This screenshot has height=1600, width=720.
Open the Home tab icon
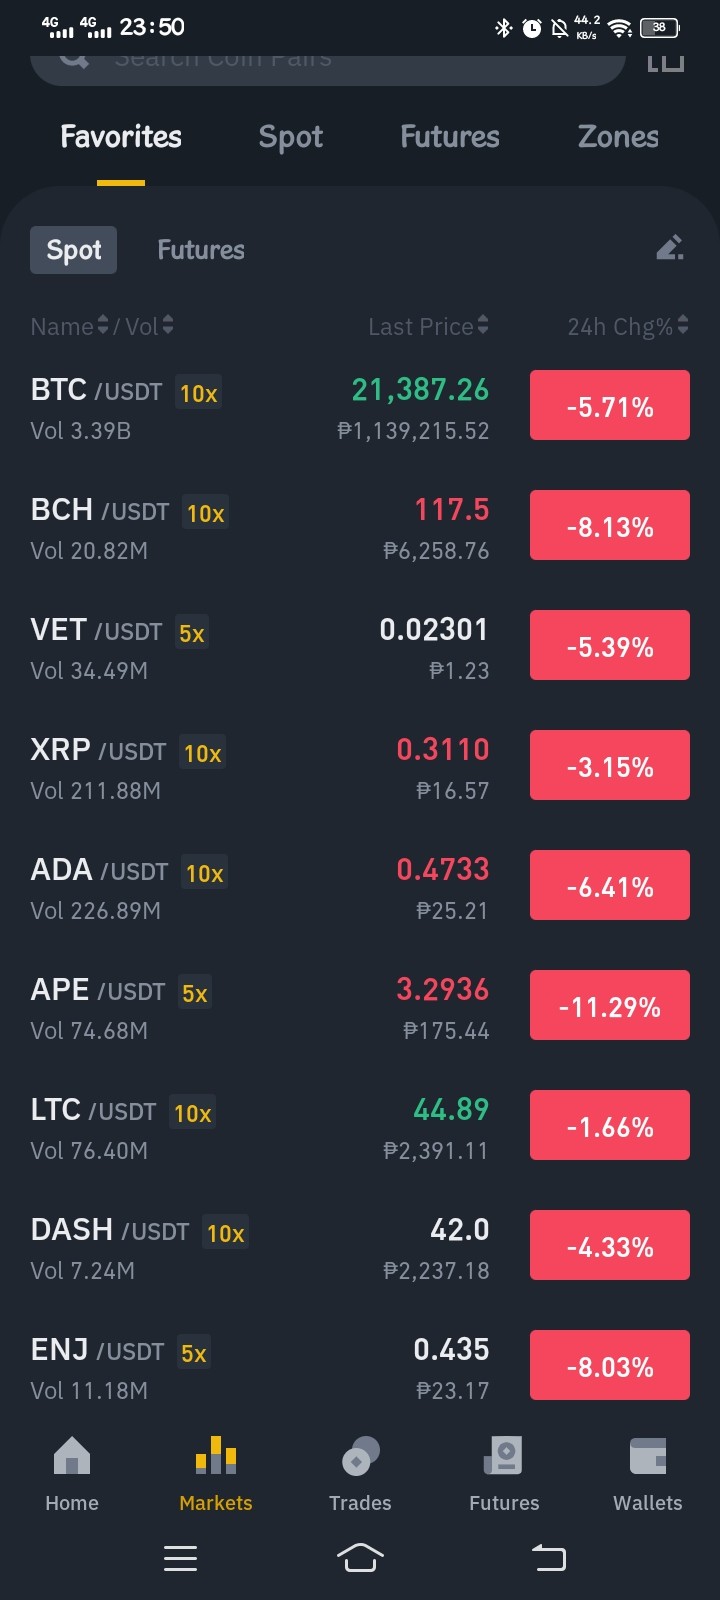[x=72, y=1456]
